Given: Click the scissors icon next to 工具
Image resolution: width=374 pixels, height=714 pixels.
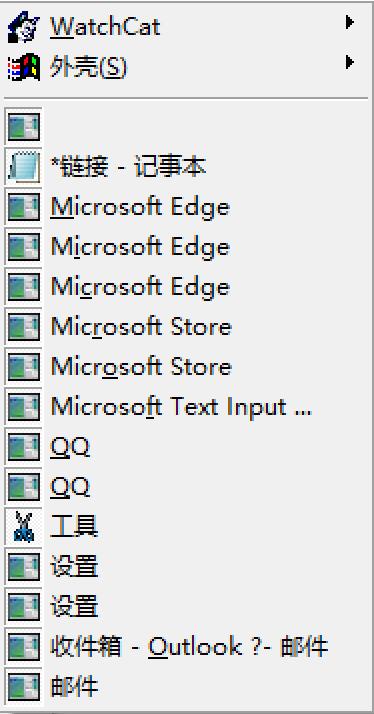Looking at the screenshot, I should tap(24, 527).
